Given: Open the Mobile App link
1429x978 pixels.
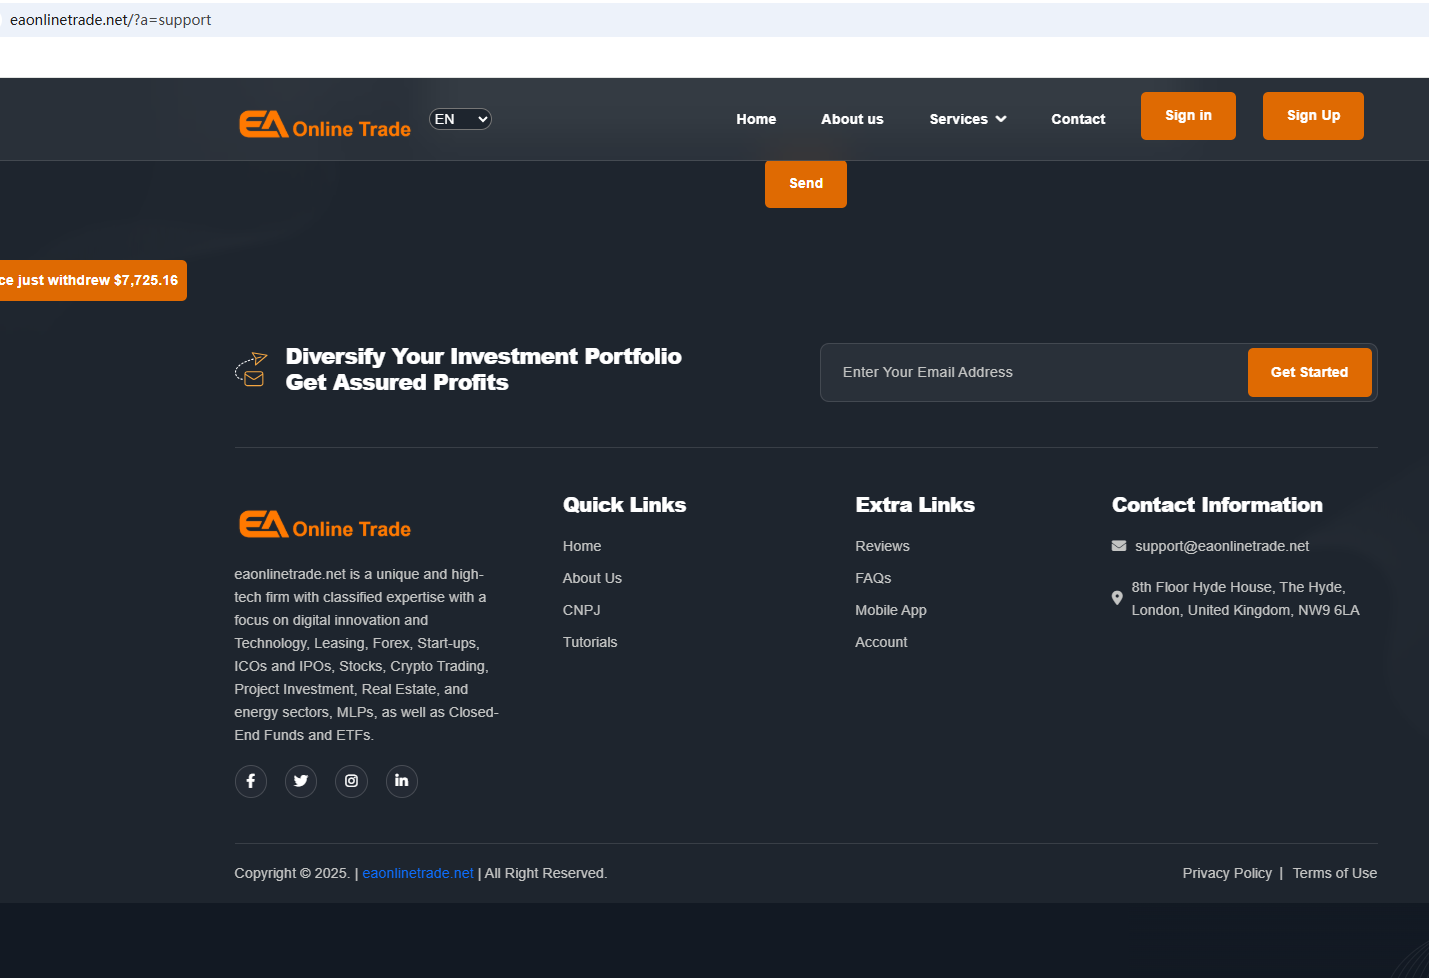Looking at the screenshot, I should 891,610.
